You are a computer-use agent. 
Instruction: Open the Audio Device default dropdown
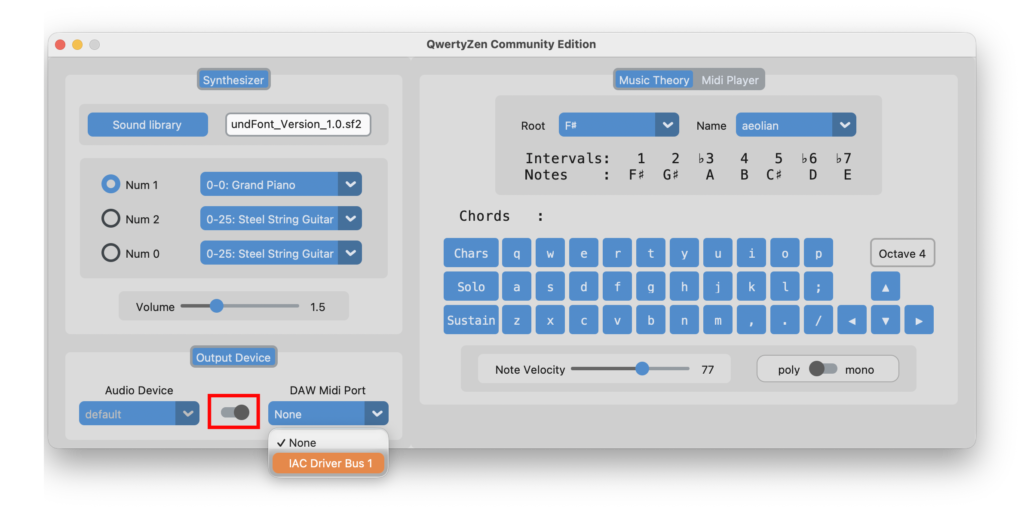[x=139, y=413]
